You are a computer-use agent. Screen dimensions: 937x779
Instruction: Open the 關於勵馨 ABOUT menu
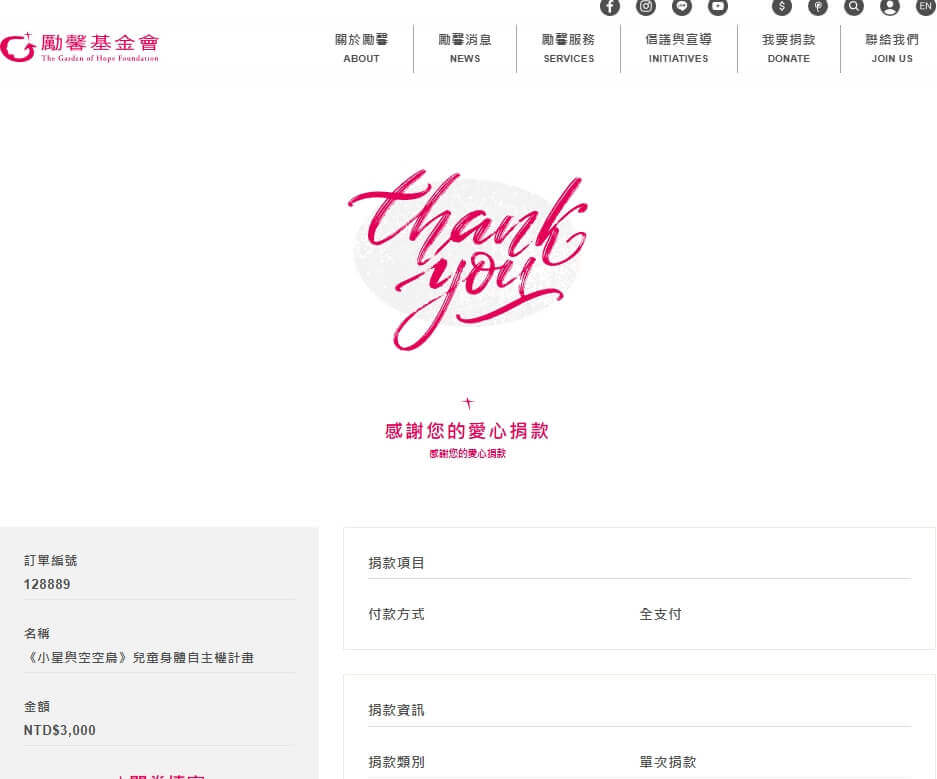[361, 48]
